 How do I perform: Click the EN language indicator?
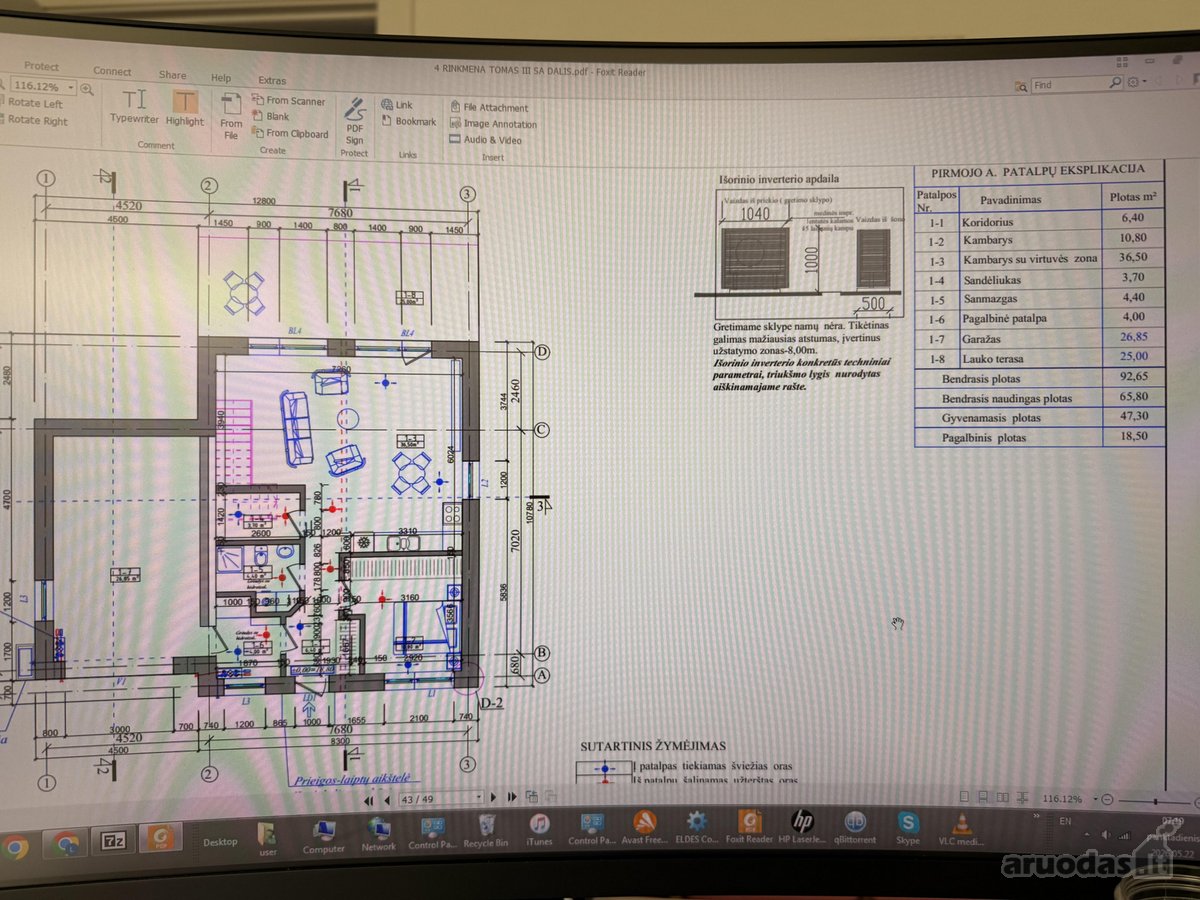point(1064,822)
